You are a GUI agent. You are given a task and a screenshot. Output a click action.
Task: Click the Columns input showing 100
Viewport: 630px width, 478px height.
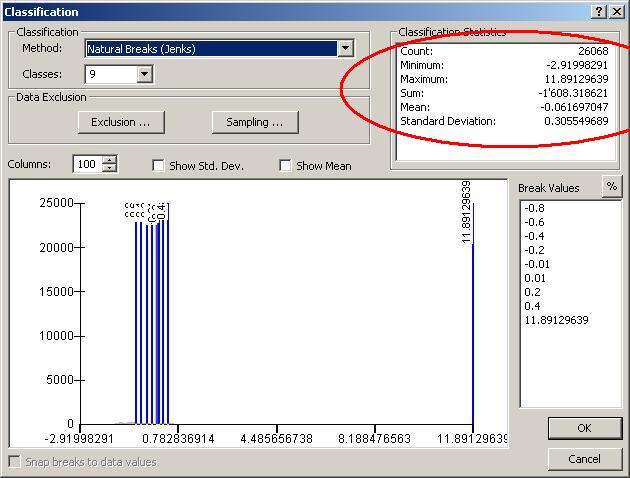88,164
